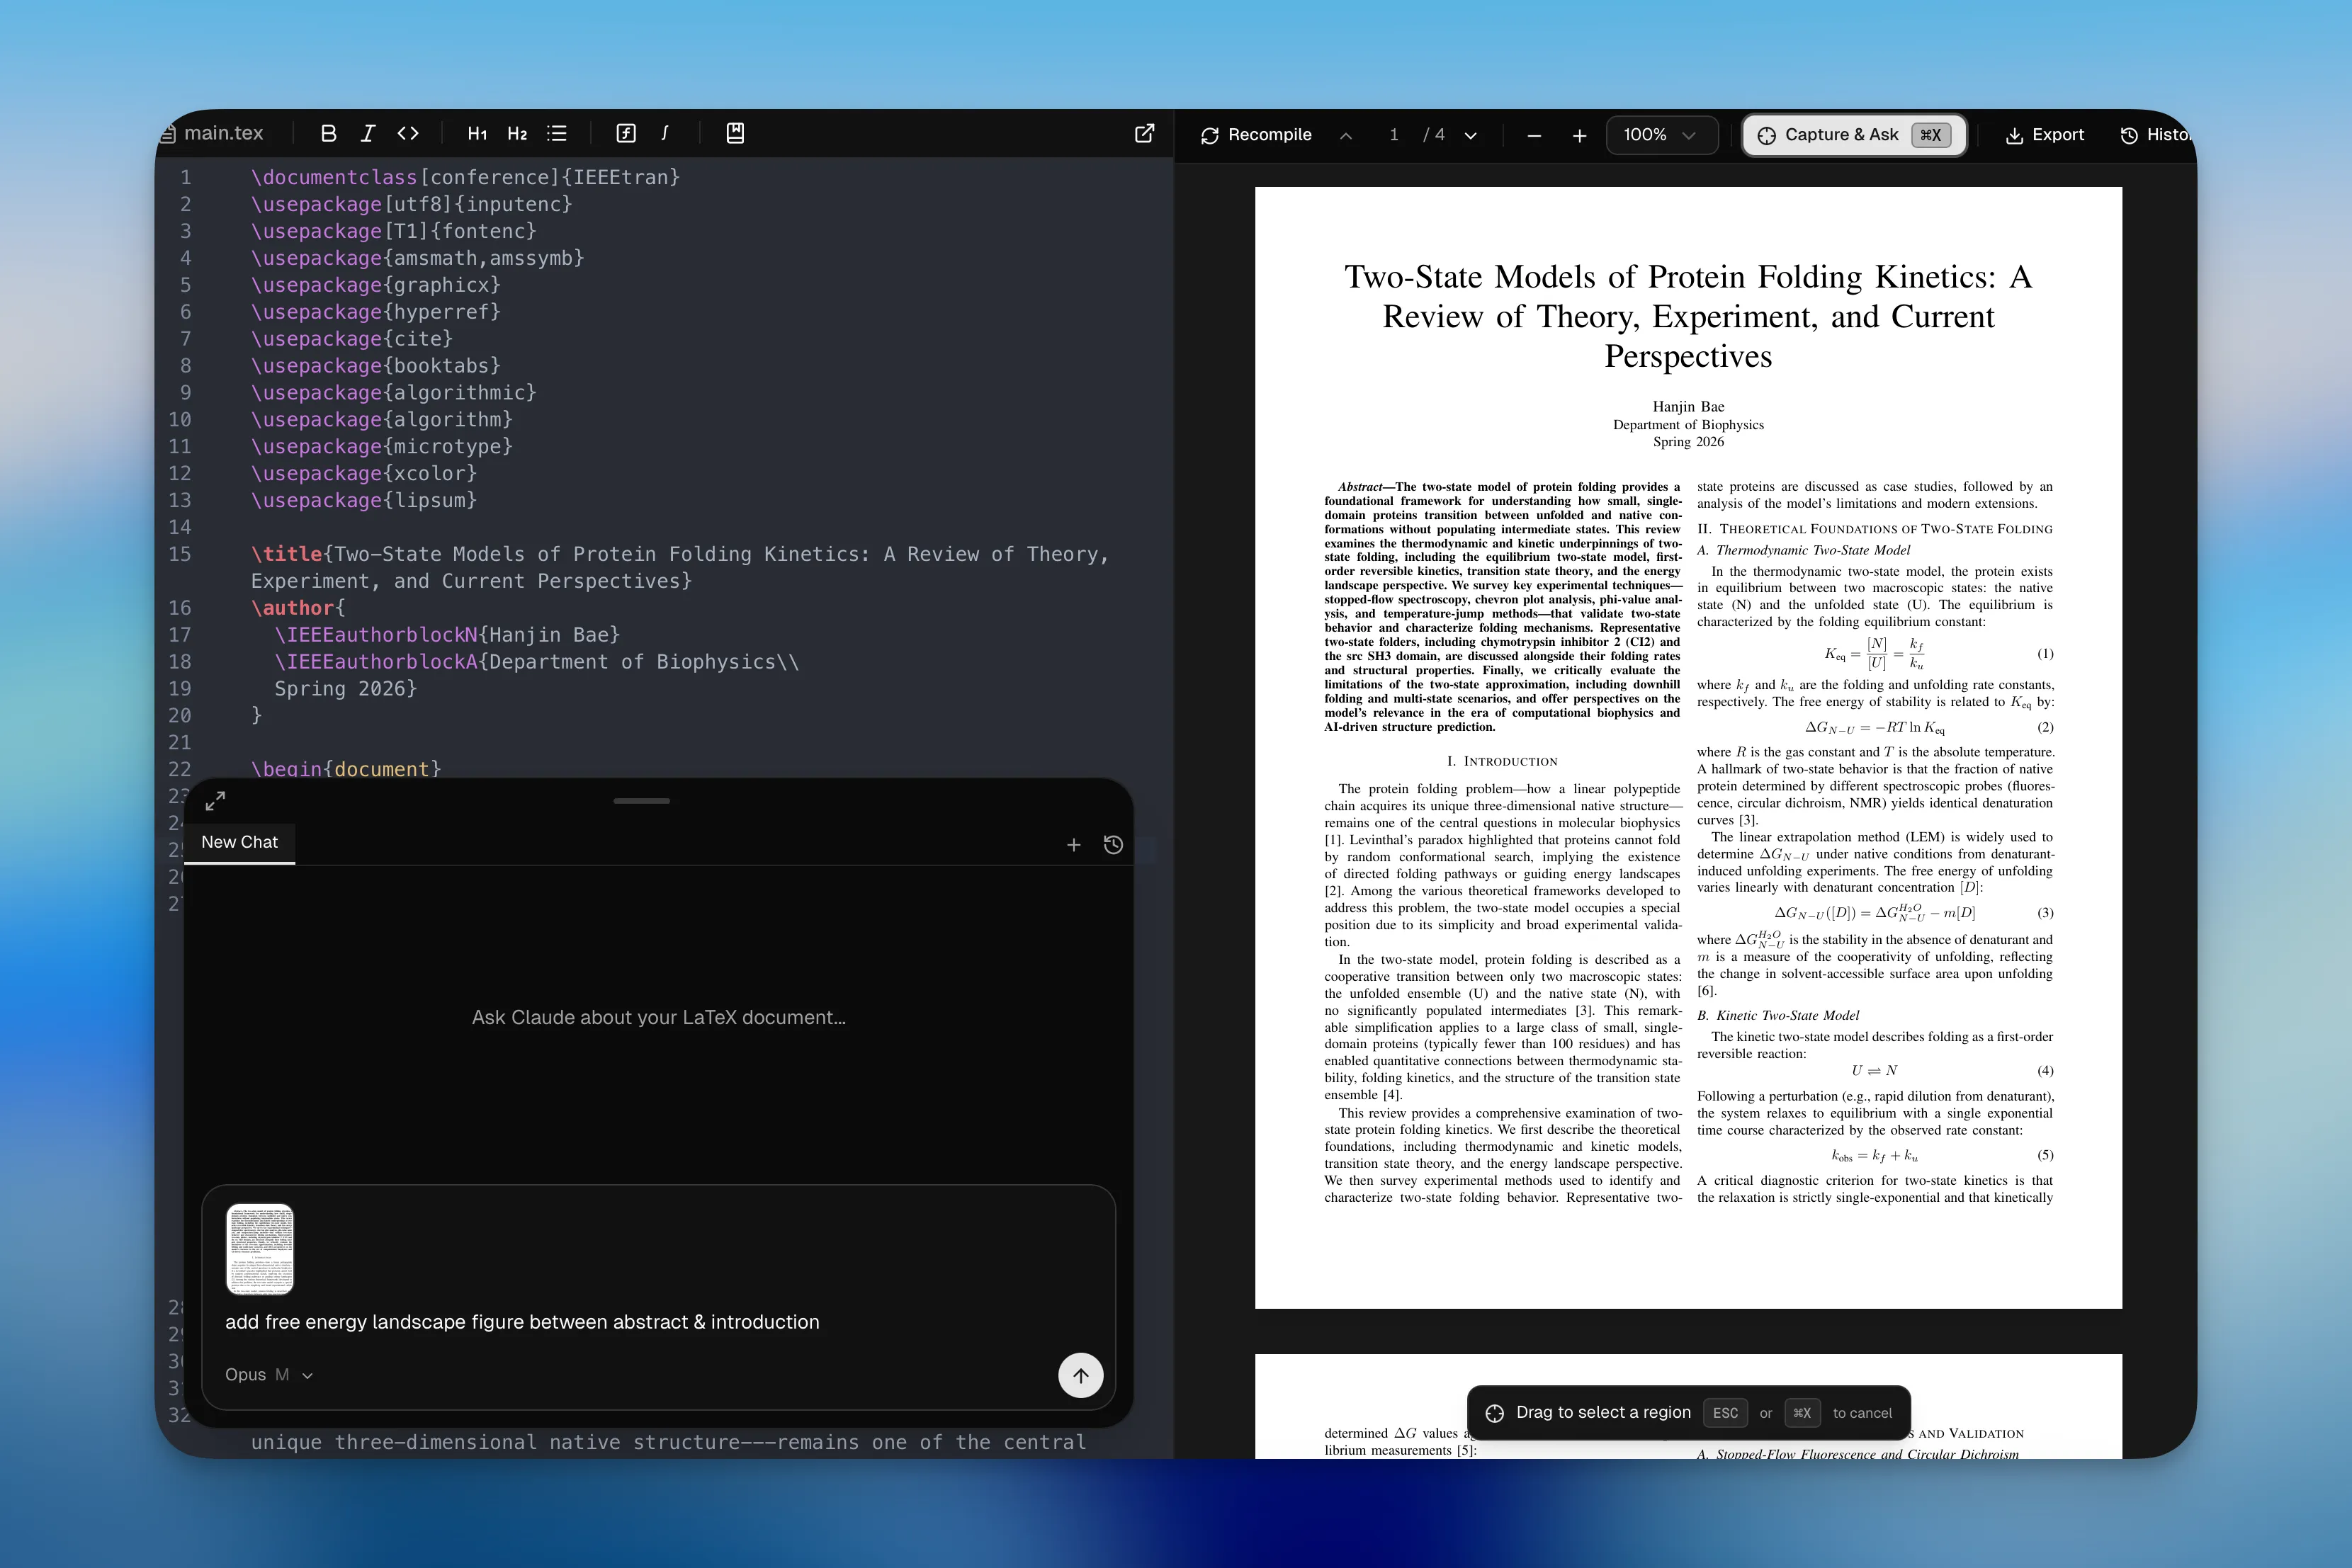Insert H1 heading
This screenshot has height=1568, width=2352.
[x=477, y=133]
